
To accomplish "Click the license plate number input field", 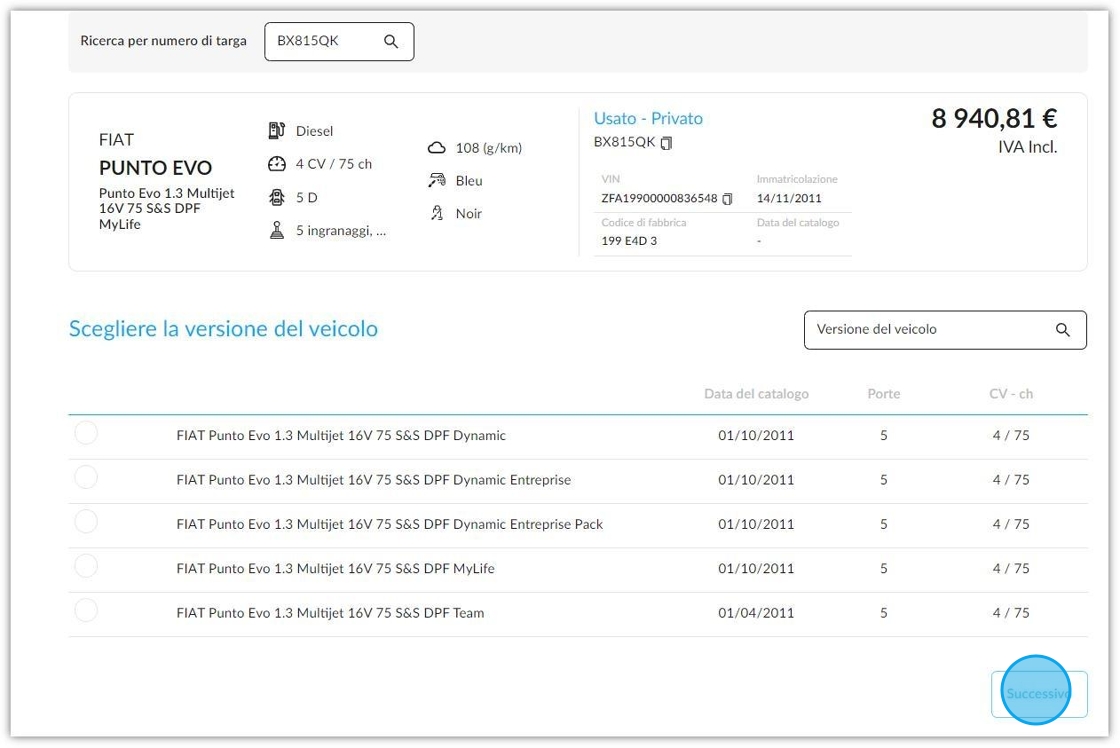I will 339,41.
